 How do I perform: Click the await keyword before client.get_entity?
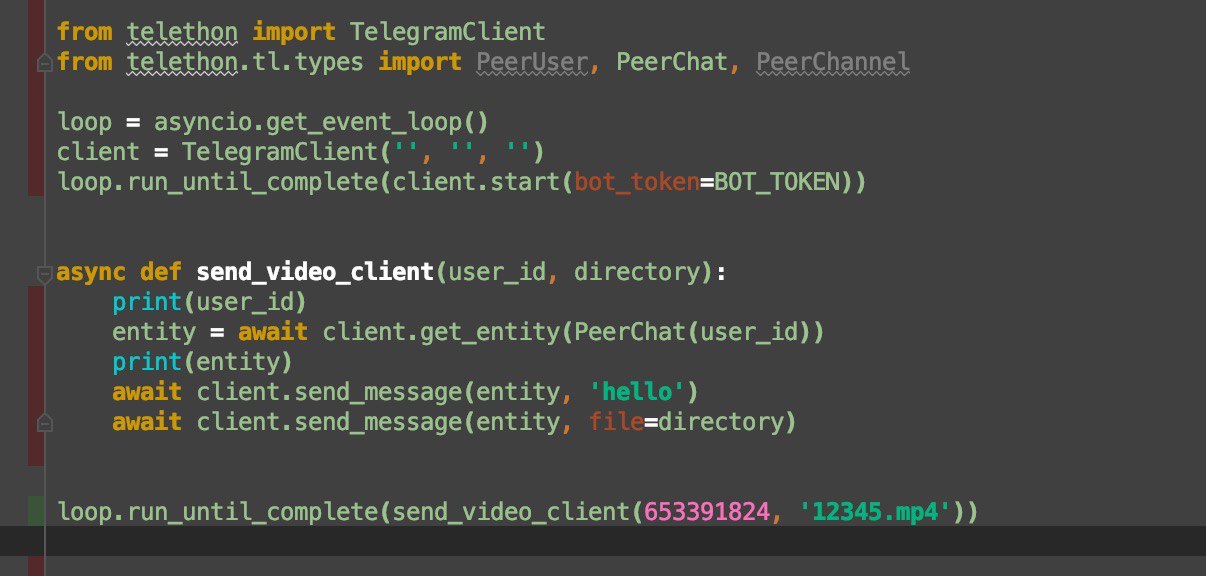272,332
